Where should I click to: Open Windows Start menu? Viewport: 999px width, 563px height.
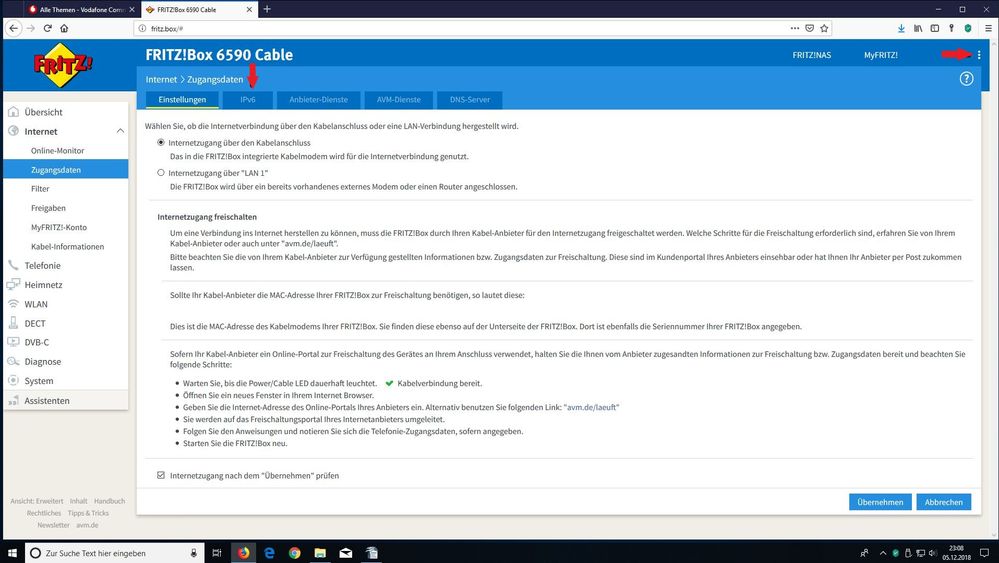12,553
